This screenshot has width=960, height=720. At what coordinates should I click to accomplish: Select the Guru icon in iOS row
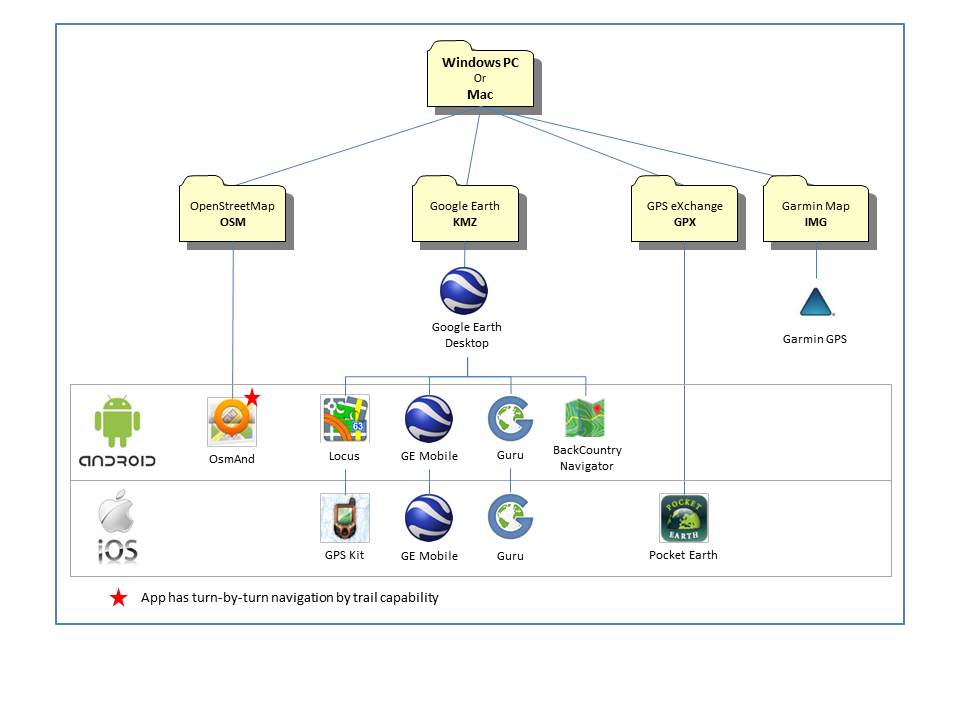tap(510, 518)
